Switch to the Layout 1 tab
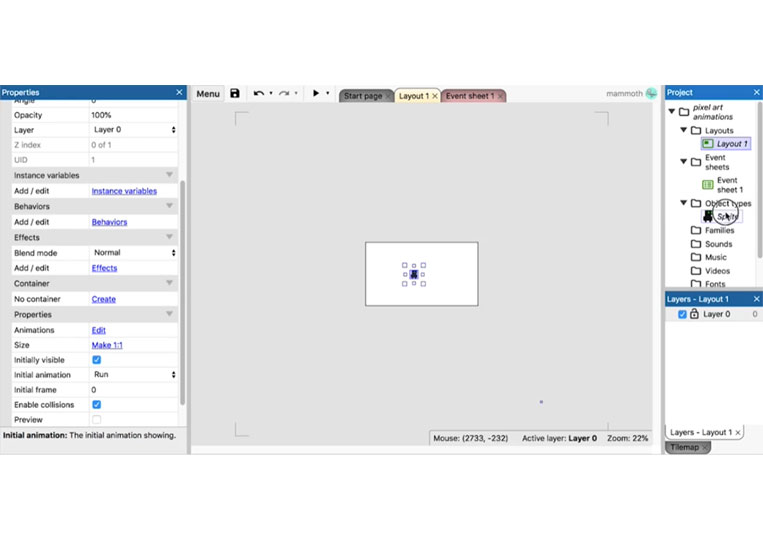 (x=414, y=96)
